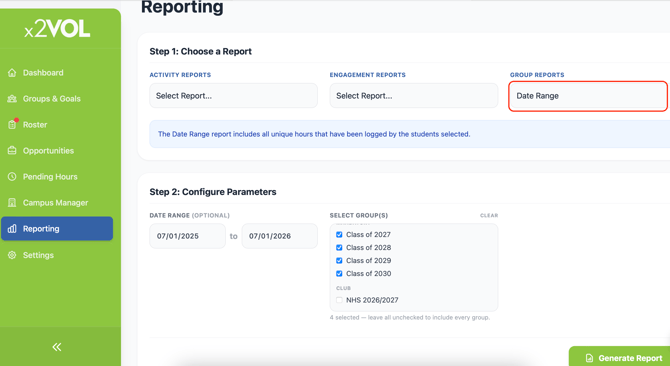Click the Class of 2027 label
This screenshot has width=670, height=366.
pyautogui.click(x=368, y=234)
